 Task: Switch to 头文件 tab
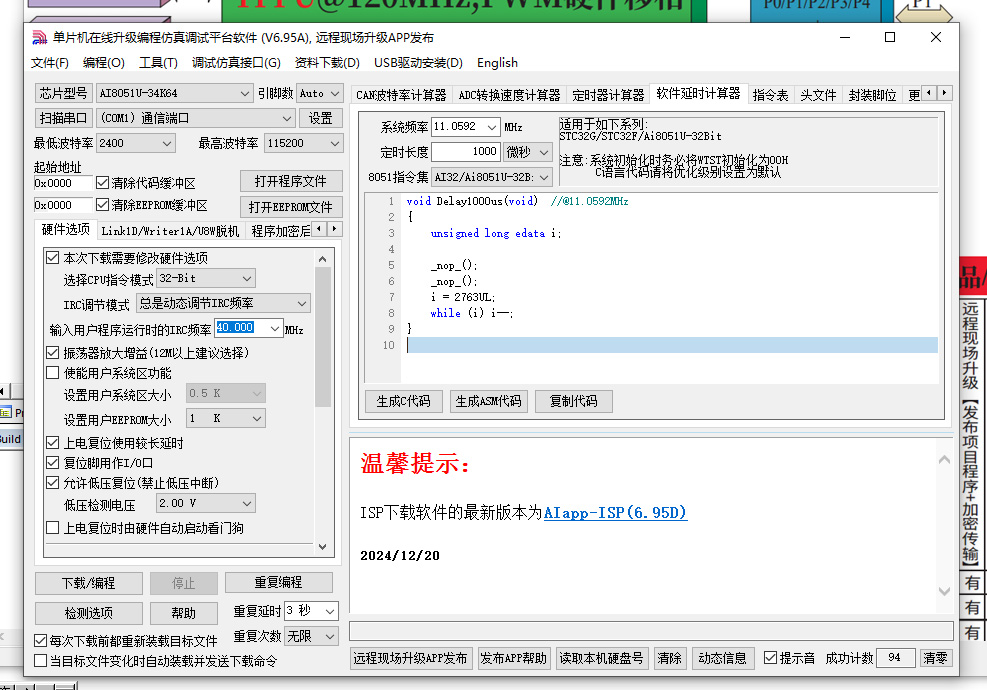pos(818,95)
